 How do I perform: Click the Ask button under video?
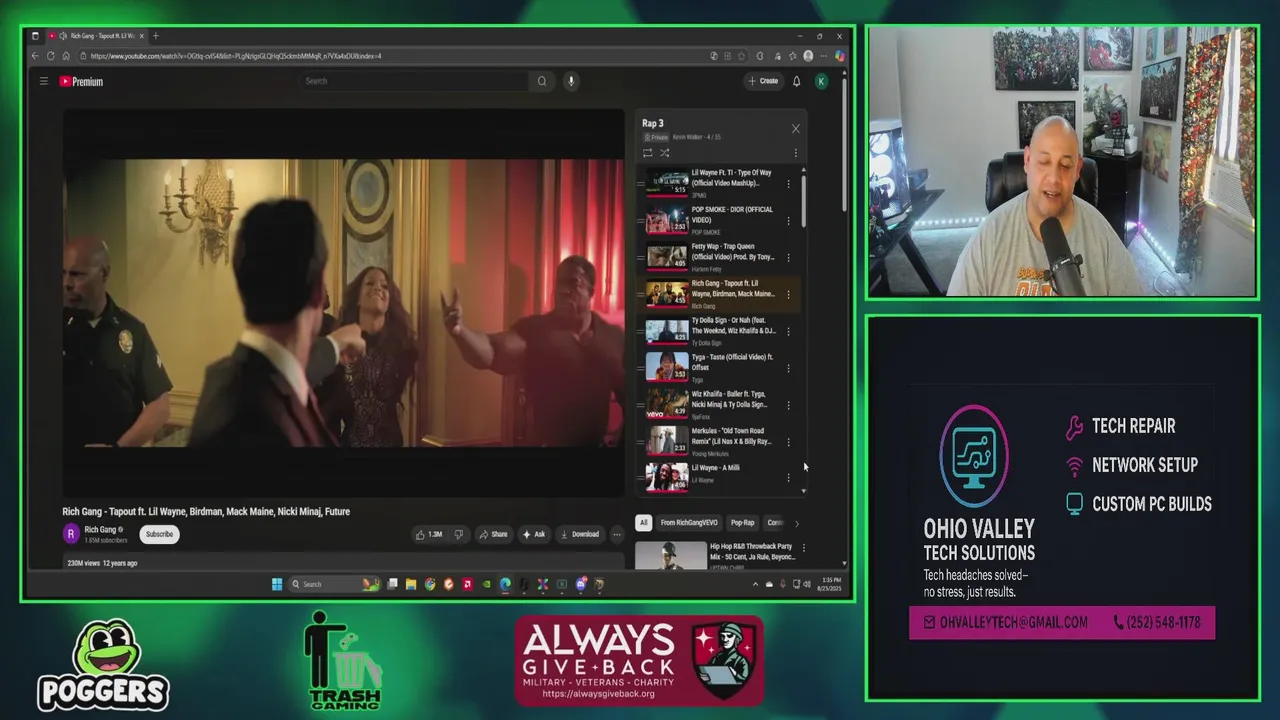click(x=534, y=534)
